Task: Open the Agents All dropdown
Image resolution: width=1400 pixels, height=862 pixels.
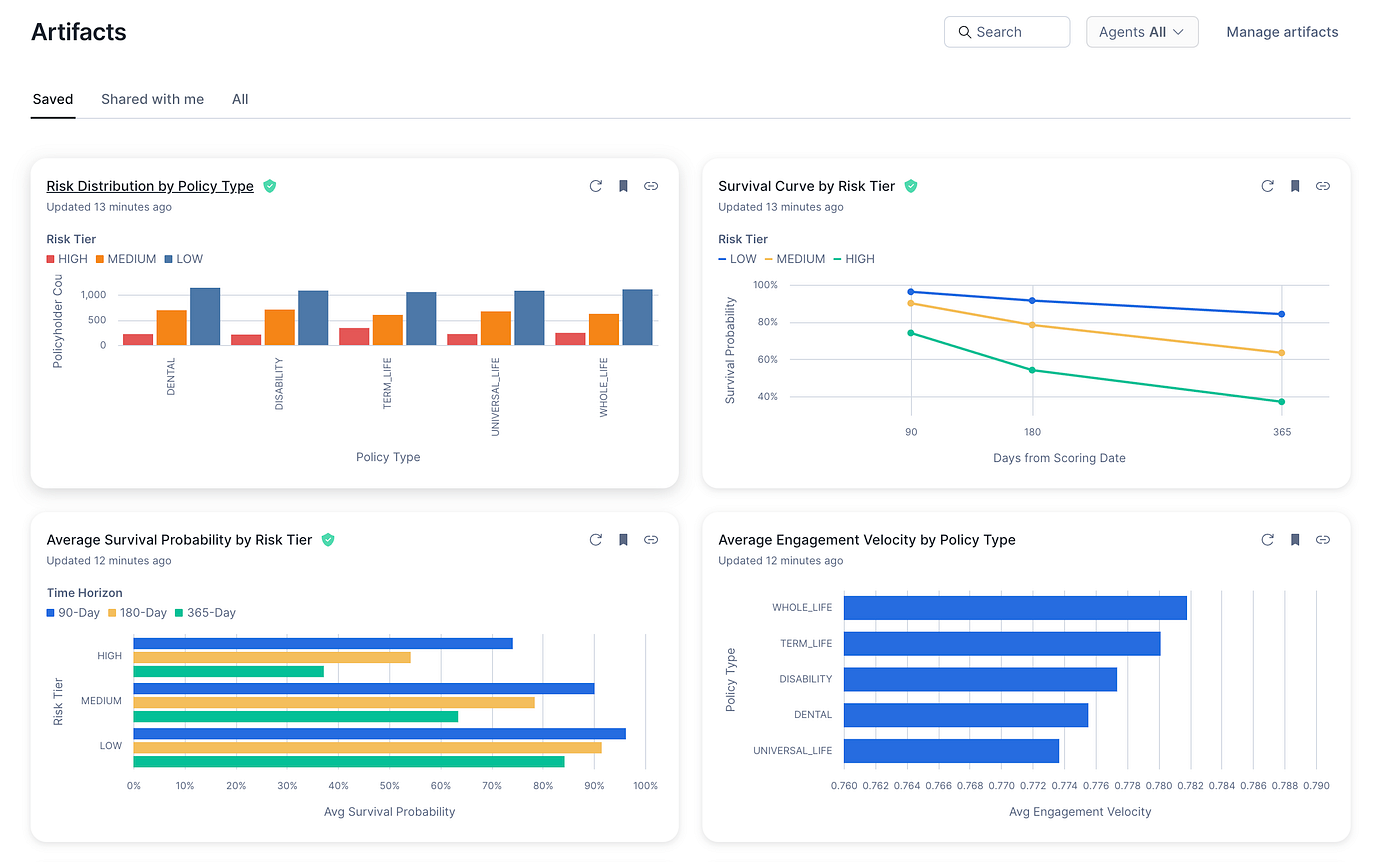Action: click(x=1142, y=32)
